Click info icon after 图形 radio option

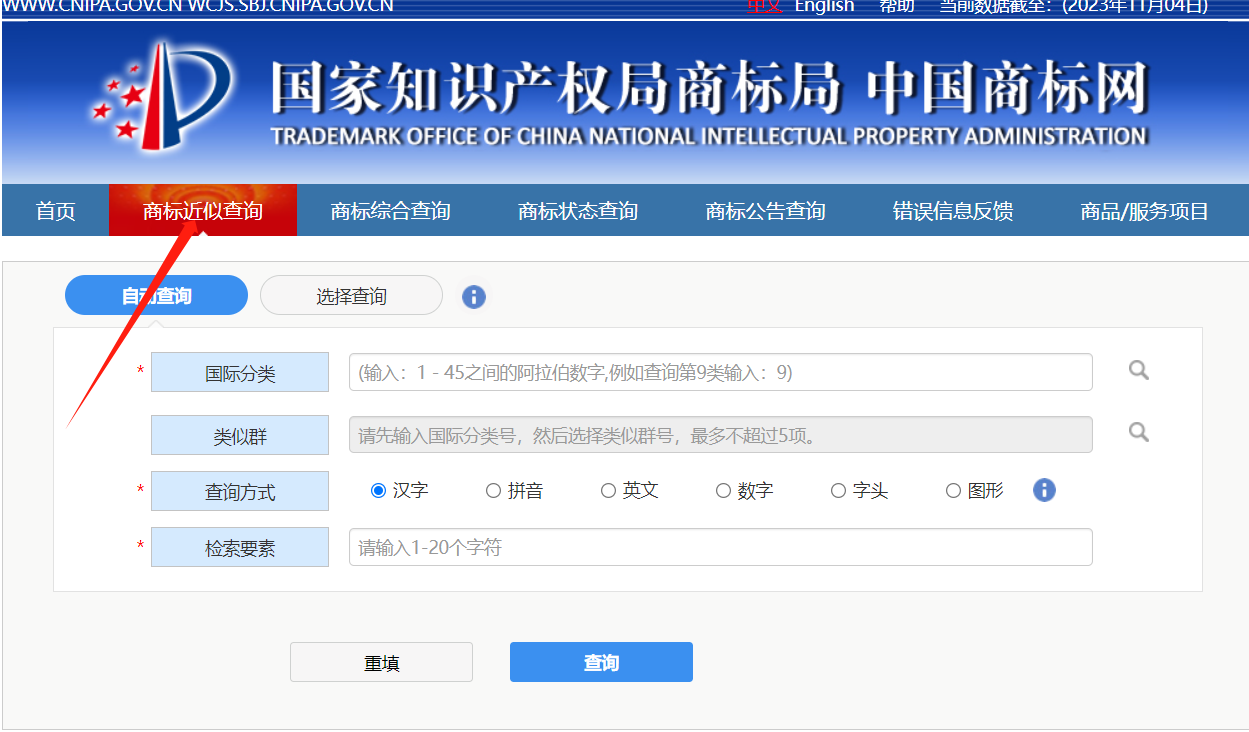[x=1044, y=490]
